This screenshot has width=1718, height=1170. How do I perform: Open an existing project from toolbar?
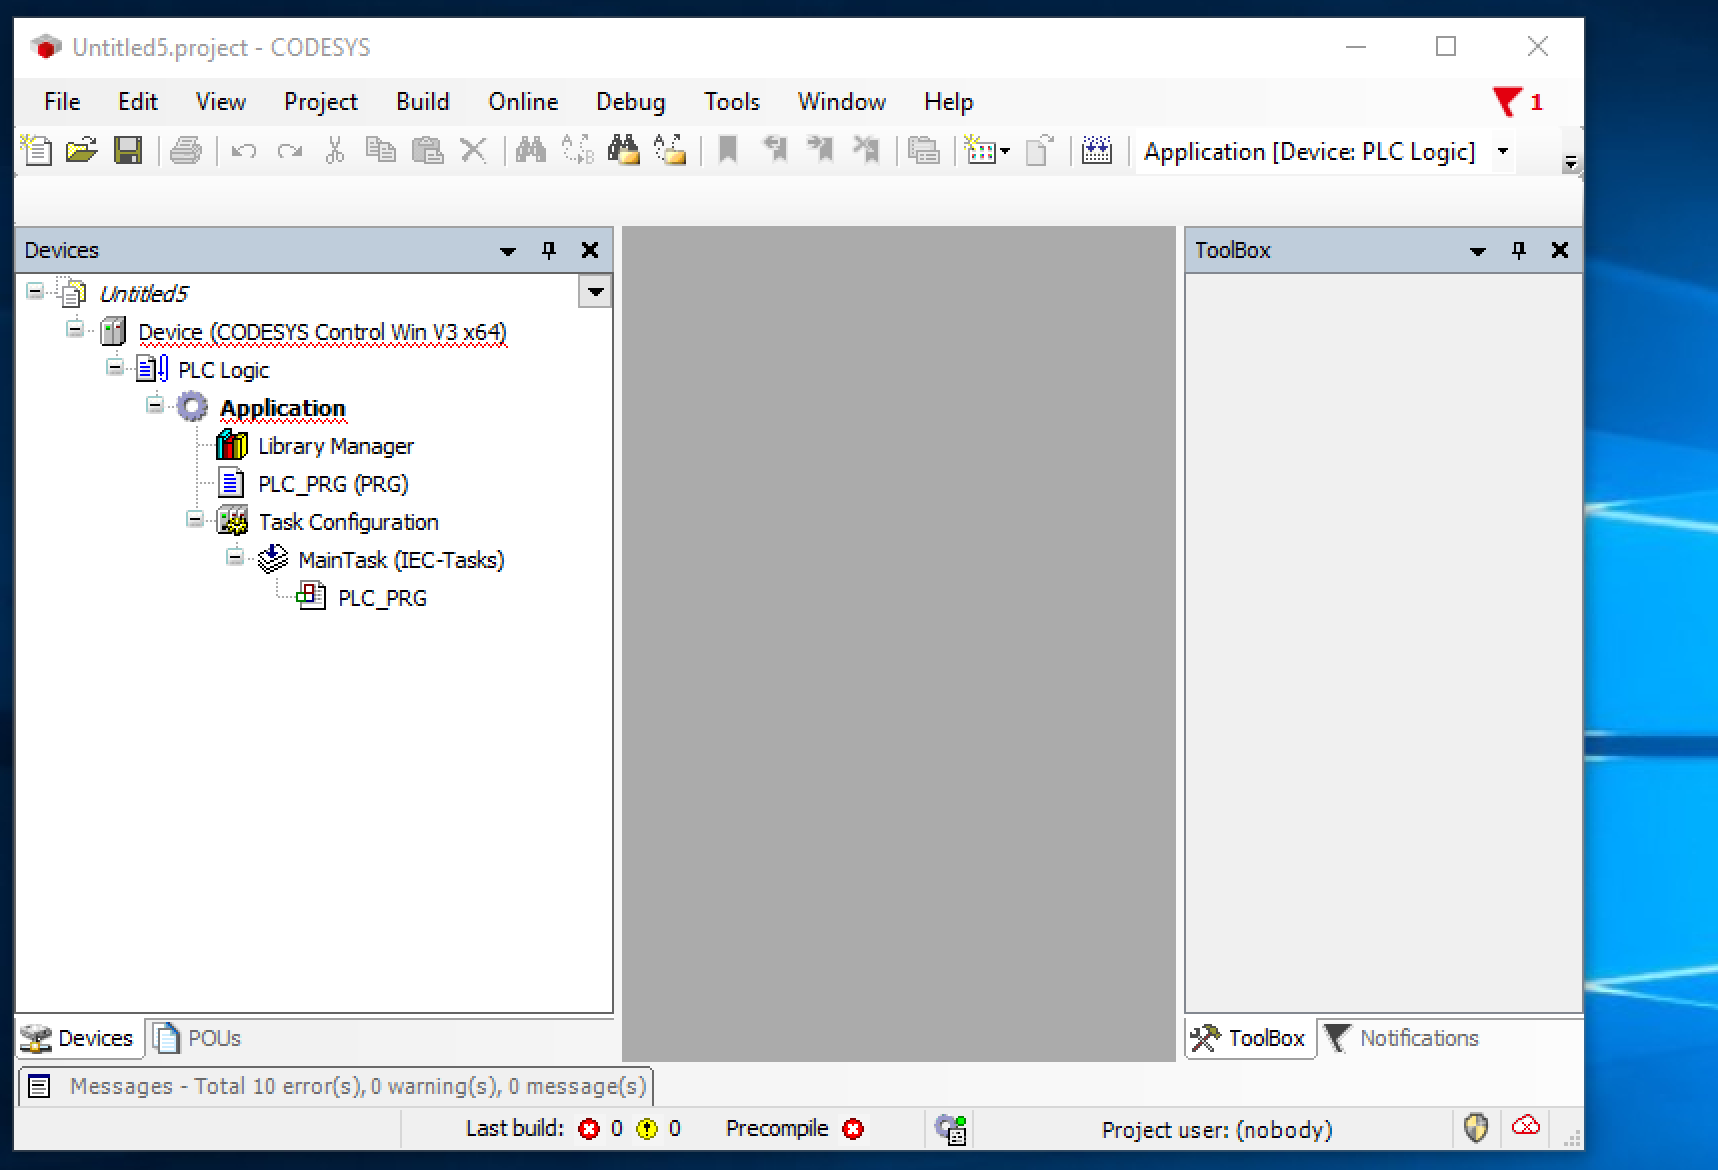coord(82,150)
